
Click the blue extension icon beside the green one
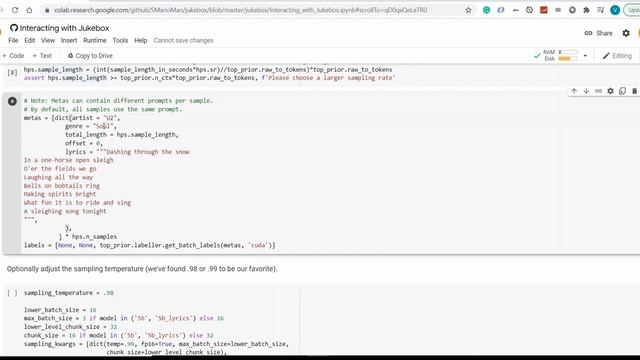[x=500, y=10]
